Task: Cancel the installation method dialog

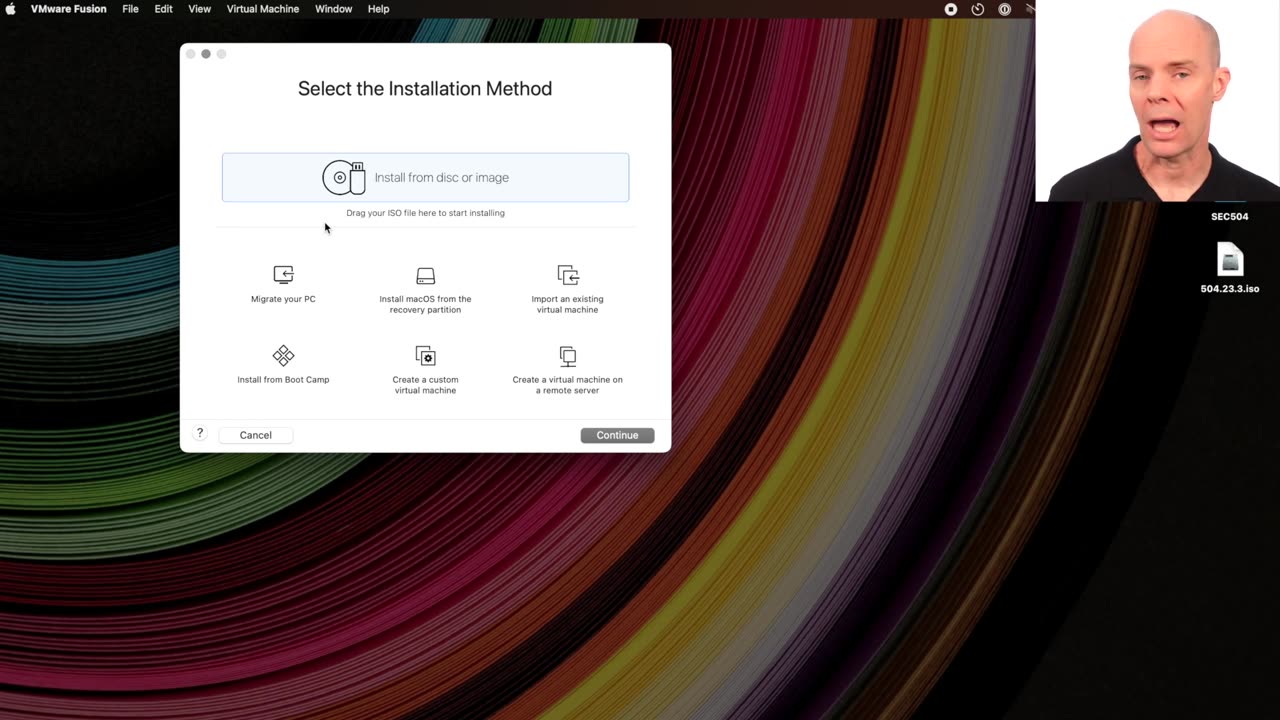Action: pos(256,435)
